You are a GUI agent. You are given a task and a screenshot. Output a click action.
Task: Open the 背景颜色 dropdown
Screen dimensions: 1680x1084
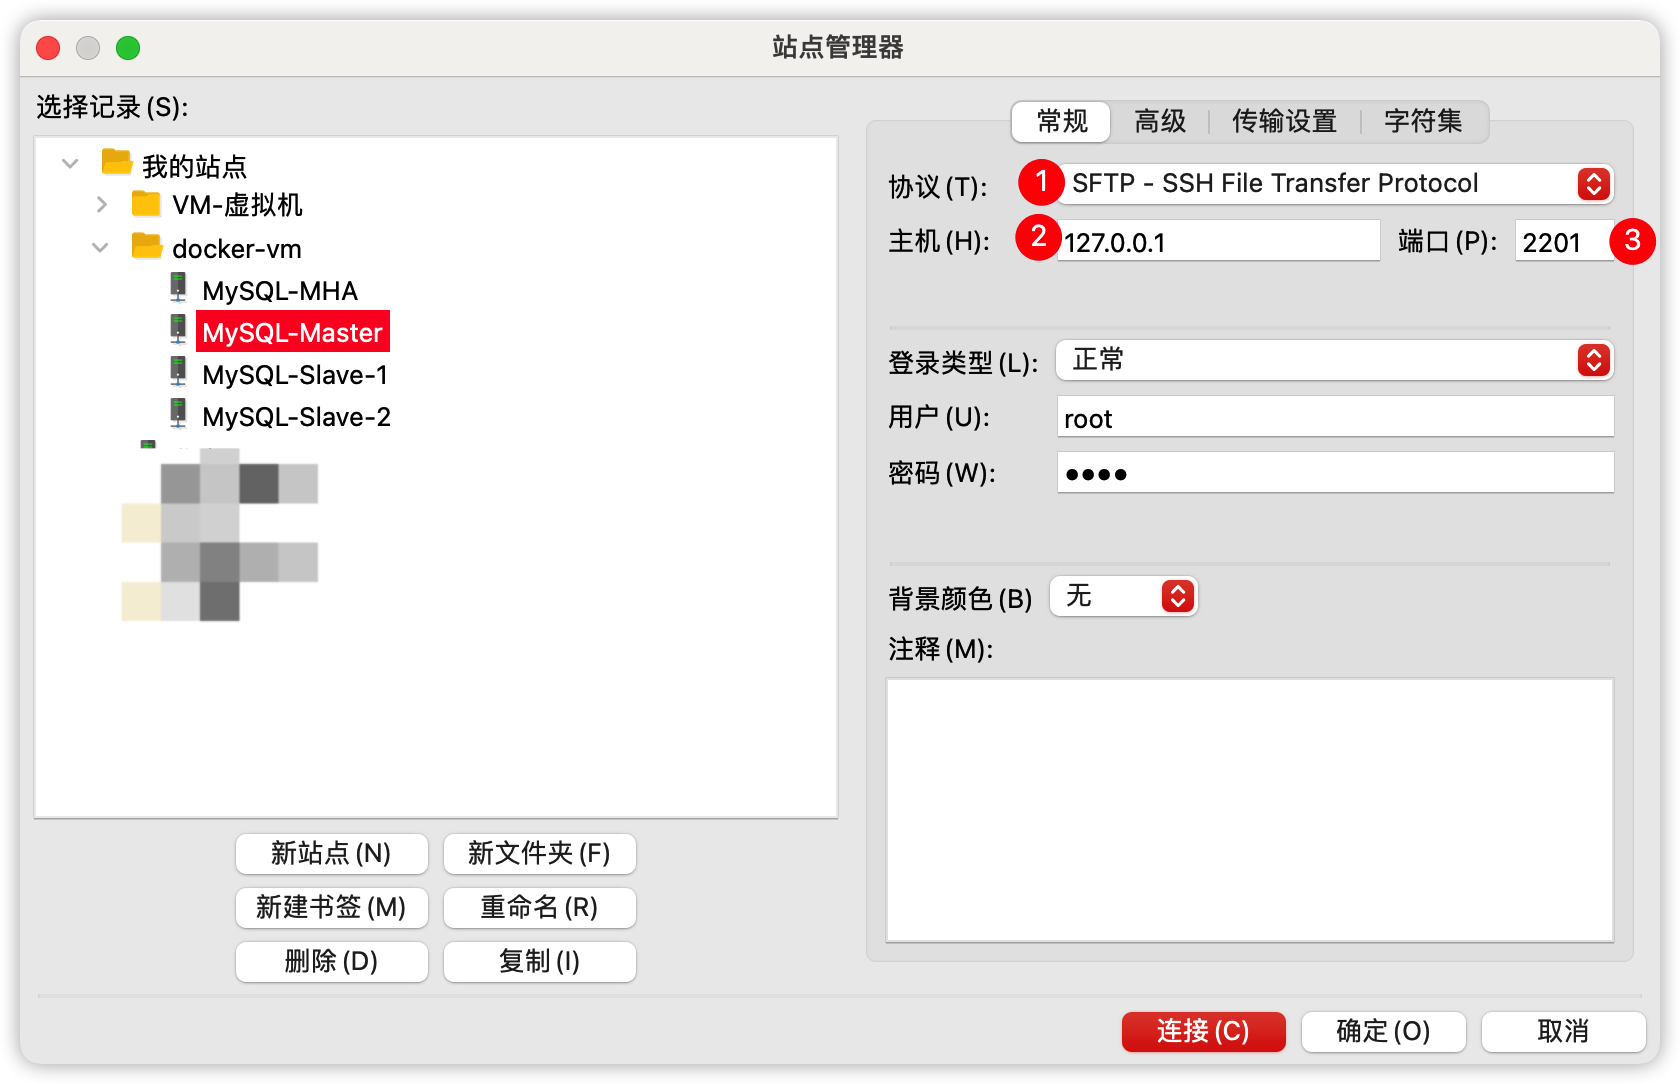tap(1123, 596)
